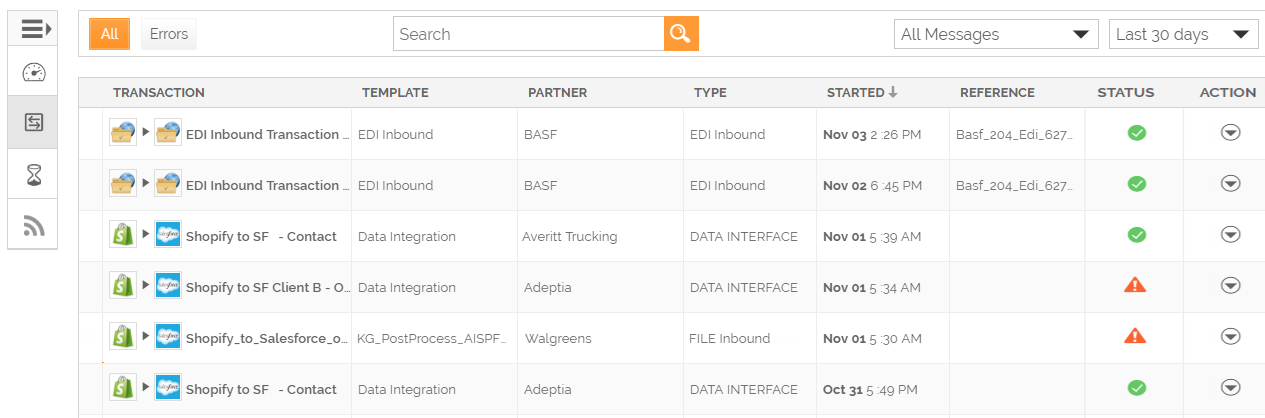Image resolution: width=1265 pixels, height=418 pixels.
Task: Click Basf_204_Edi reference in Nov 03 row
Action: tap(1015, 134)
